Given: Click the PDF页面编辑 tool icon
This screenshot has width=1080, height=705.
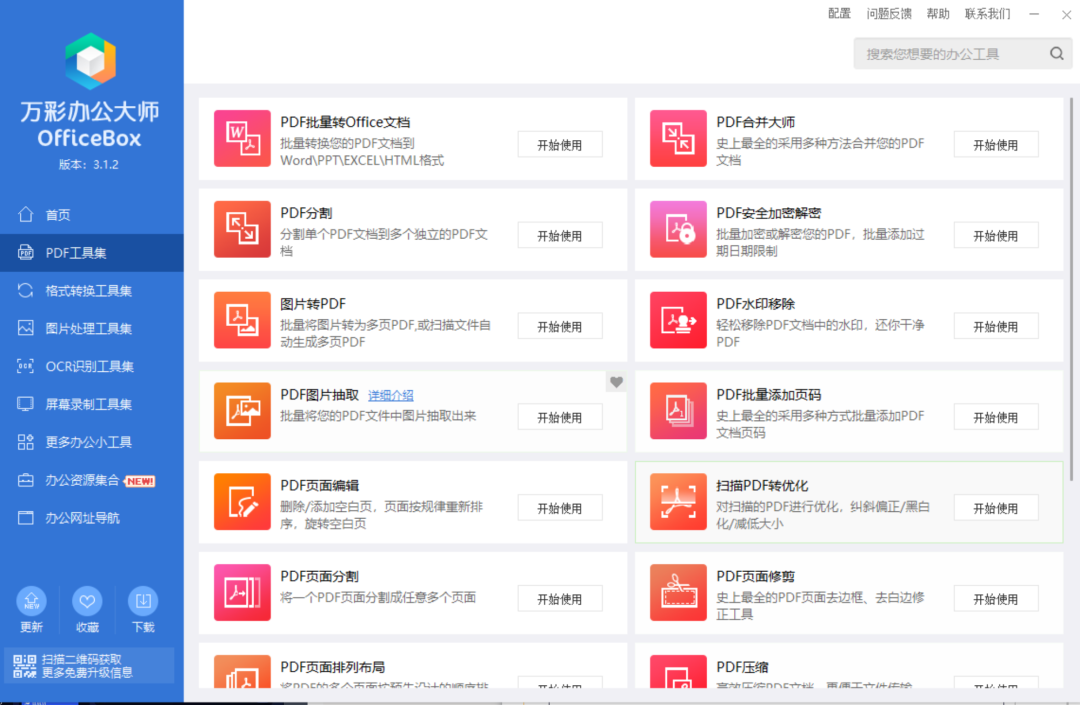Looking at the screenshot, I should point(241,502).
